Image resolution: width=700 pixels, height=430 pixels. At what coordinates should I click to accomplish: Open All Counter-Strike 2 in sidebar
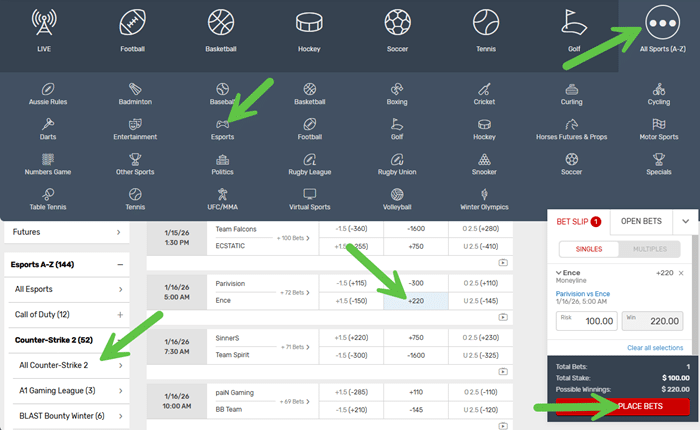67,365
